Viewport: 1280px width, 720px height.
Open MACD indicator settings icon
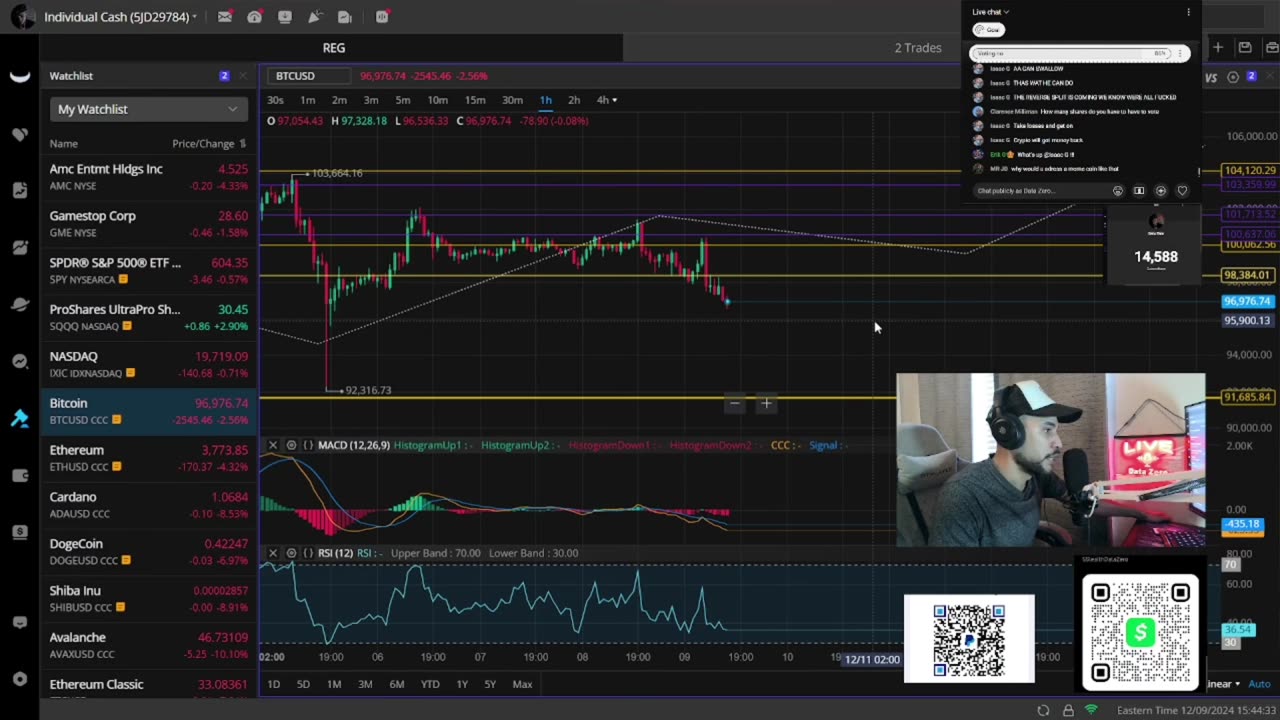point(291,445)
